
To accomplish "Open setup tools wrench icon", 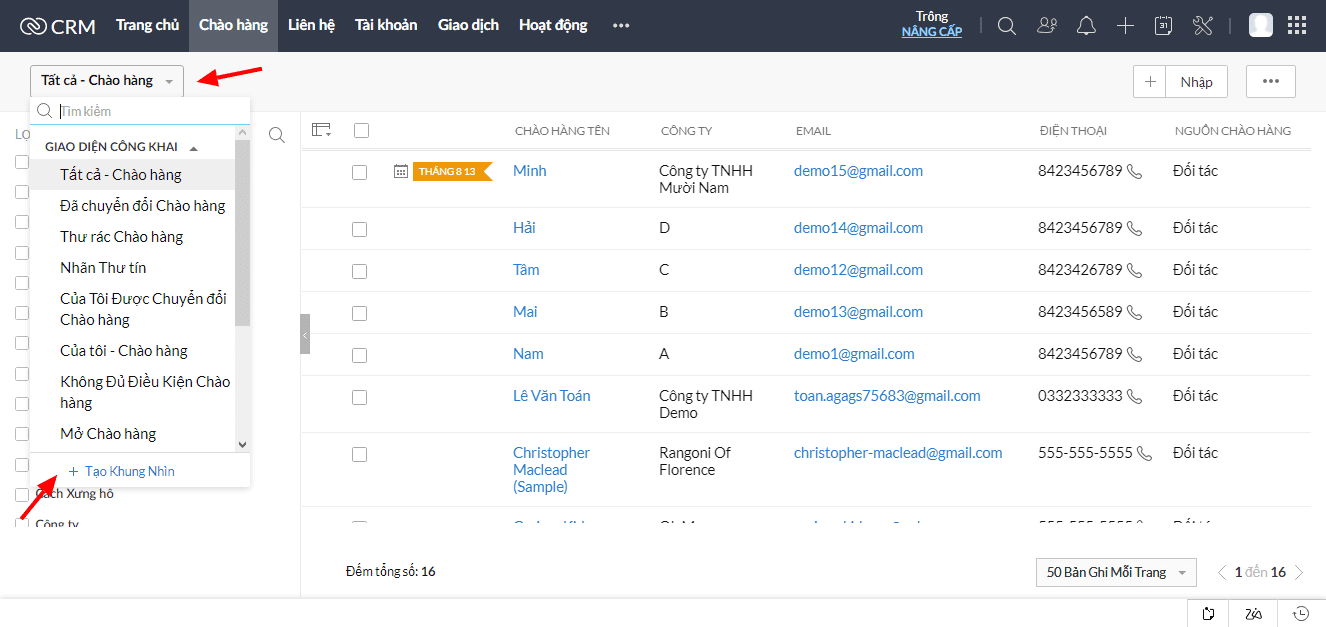I will click(x=1202, y=26).
